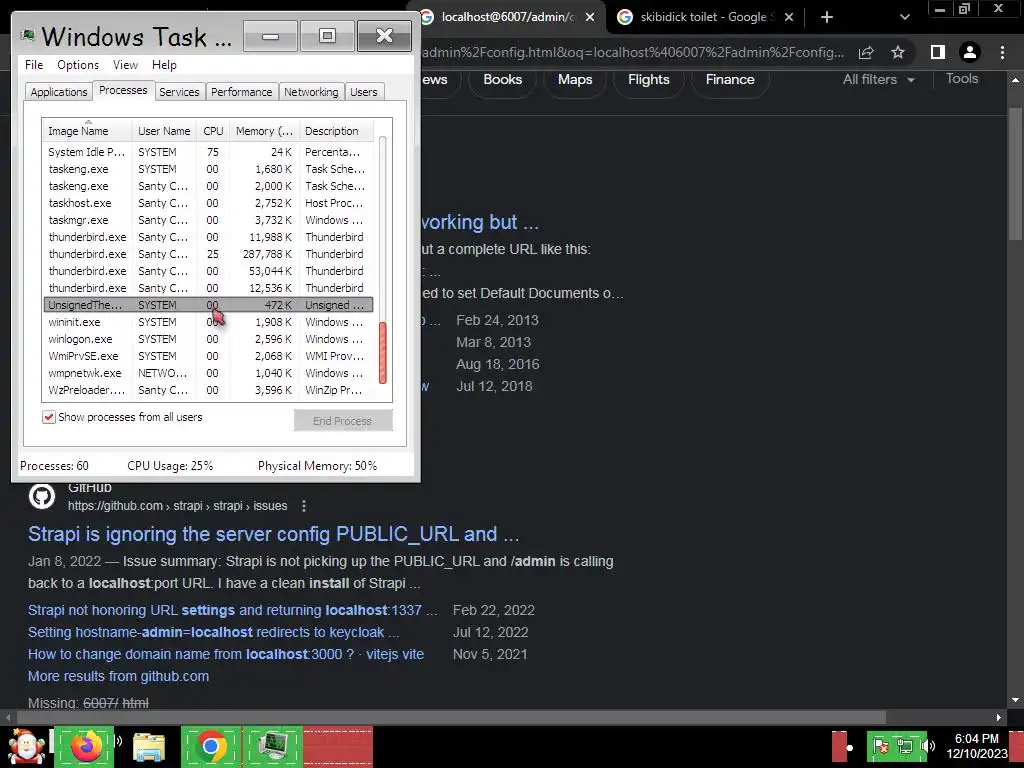Open Chrome profile avatar icon
Viewport: 1024px width, 768px height.
click(970, 52)
